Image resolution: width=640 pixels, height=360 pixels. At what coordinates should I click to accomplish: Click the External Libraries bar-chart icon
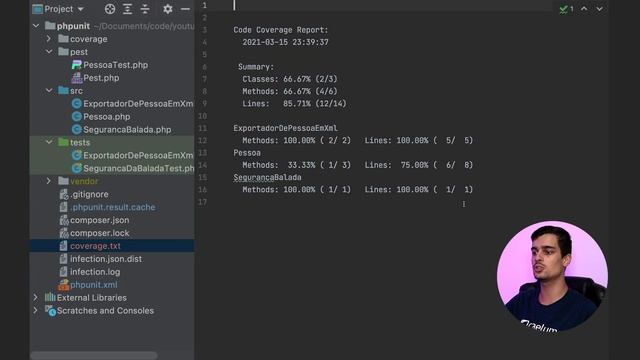click(x=50, y=297)
